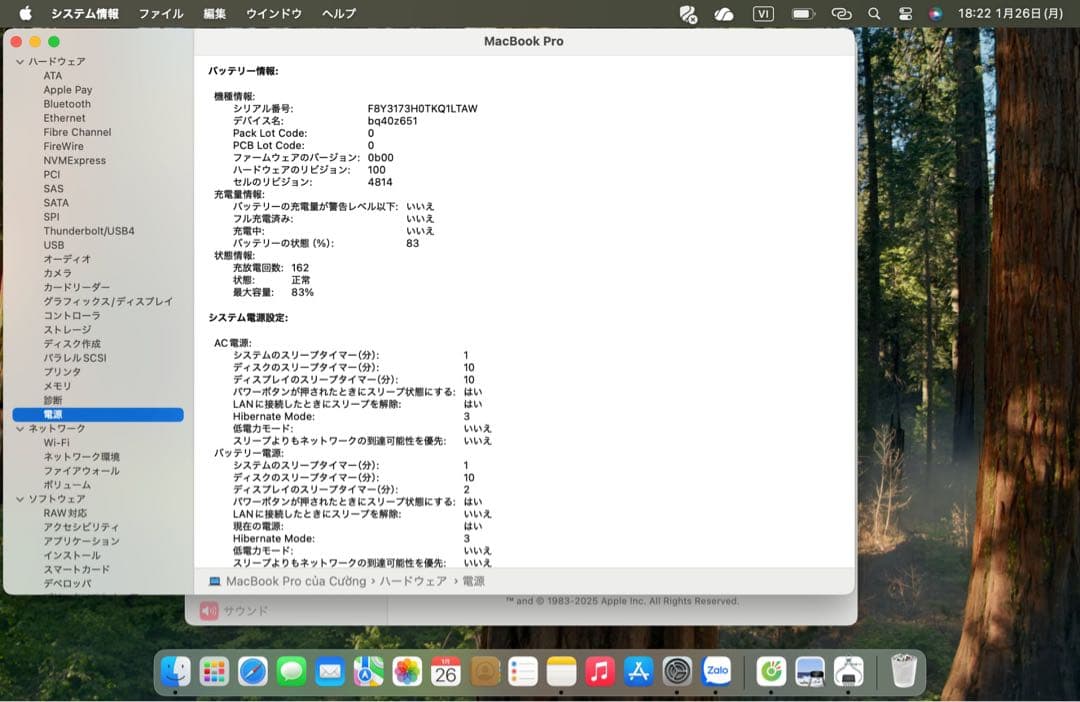Launch the Music app from Dock

point(600,671)
